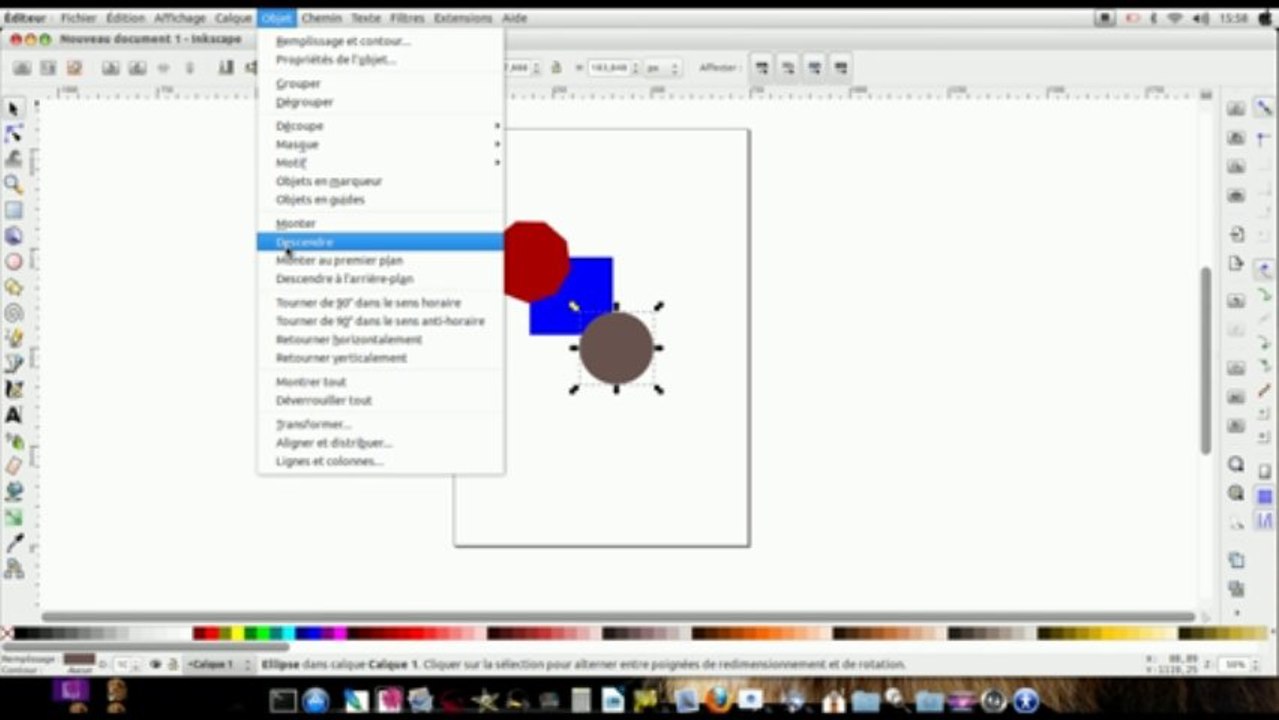Viewport: 1279px width, 720px height.
Task: Choose Descendre in the Objet menu
Action: 380,241
